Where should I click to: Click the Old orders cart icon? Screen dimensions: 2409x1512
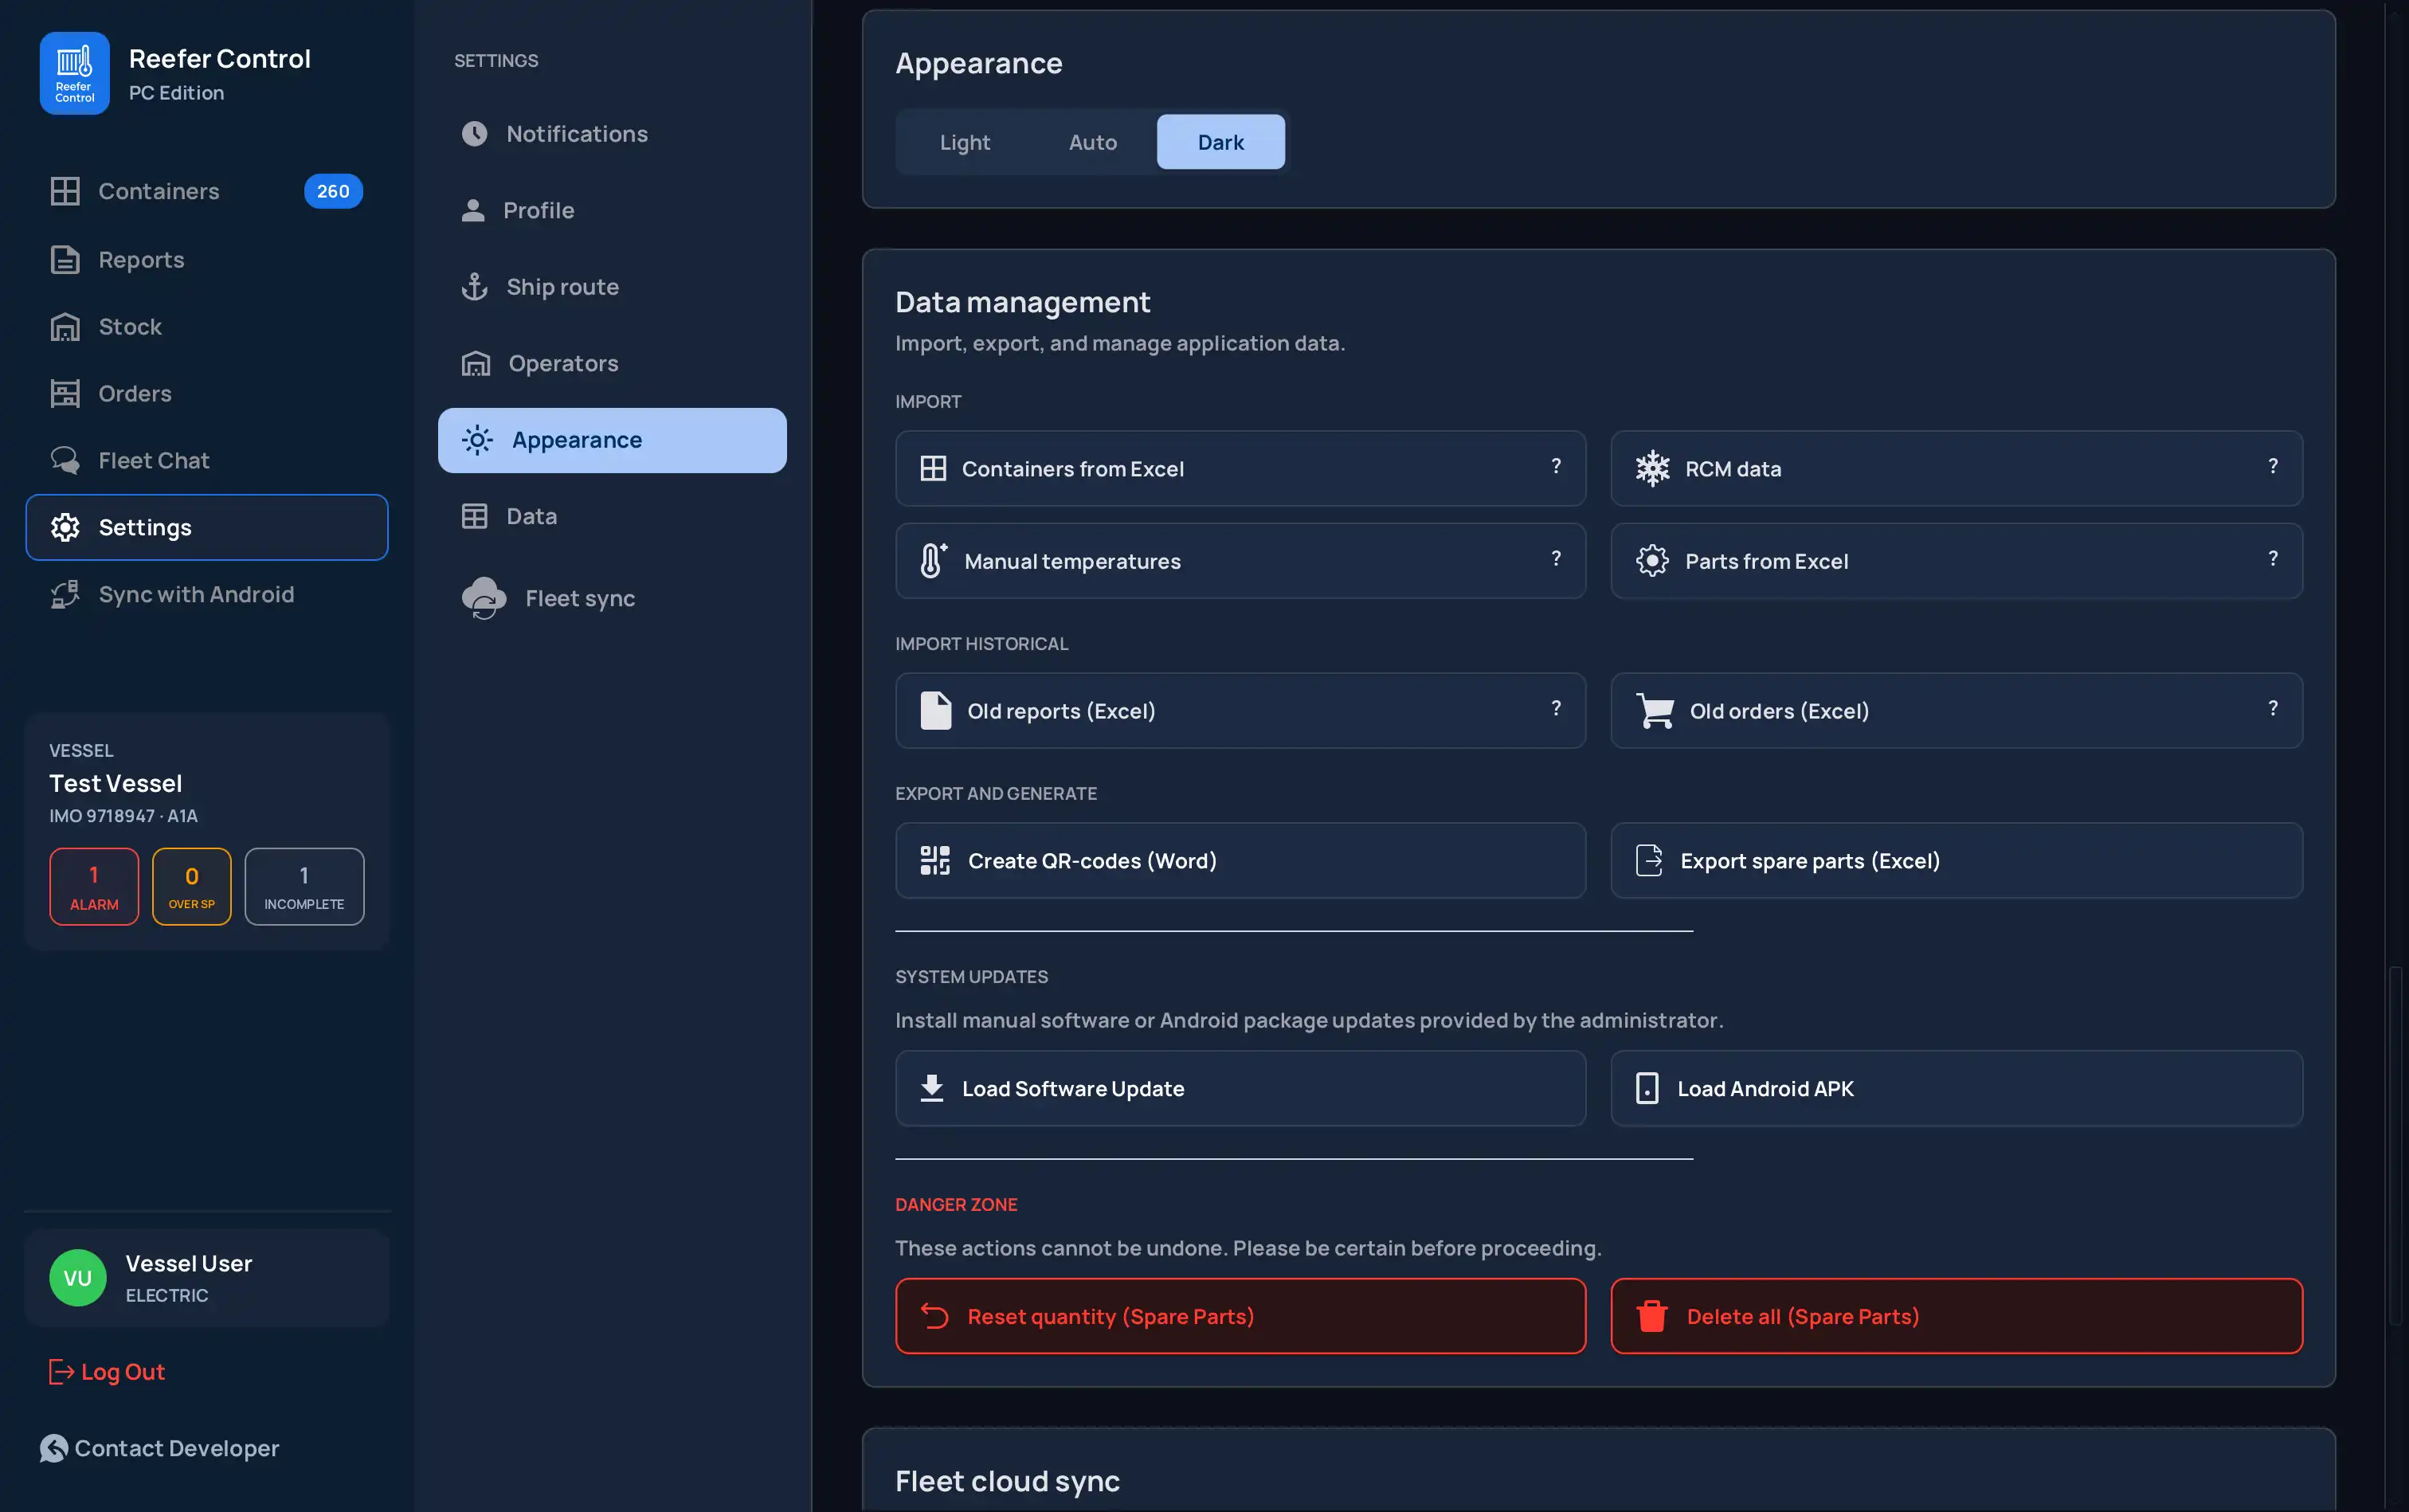click(x=1655, y=711)
